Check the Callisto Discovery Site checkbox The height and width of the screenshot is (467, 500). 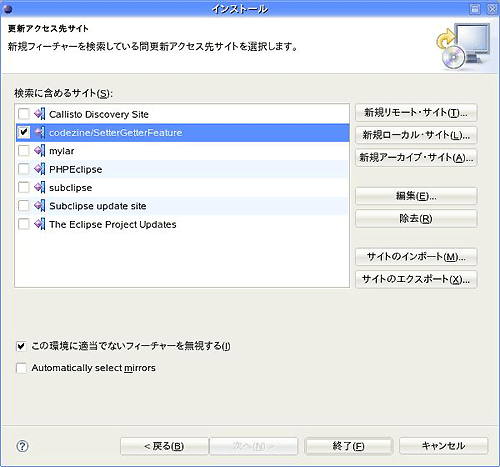24,114
